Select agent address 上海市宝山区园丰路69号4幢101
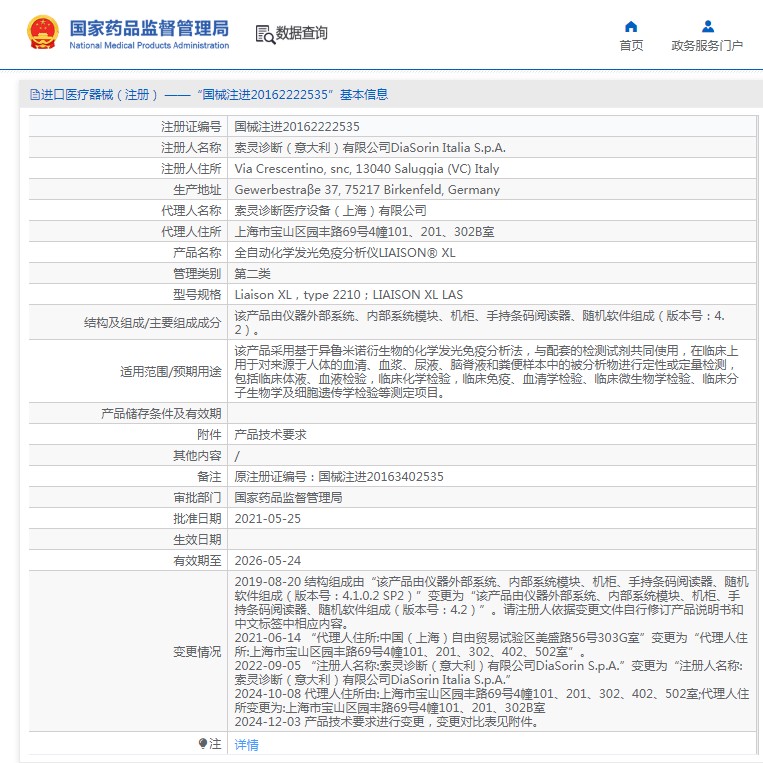763x763 pixels. click(364, 232)
